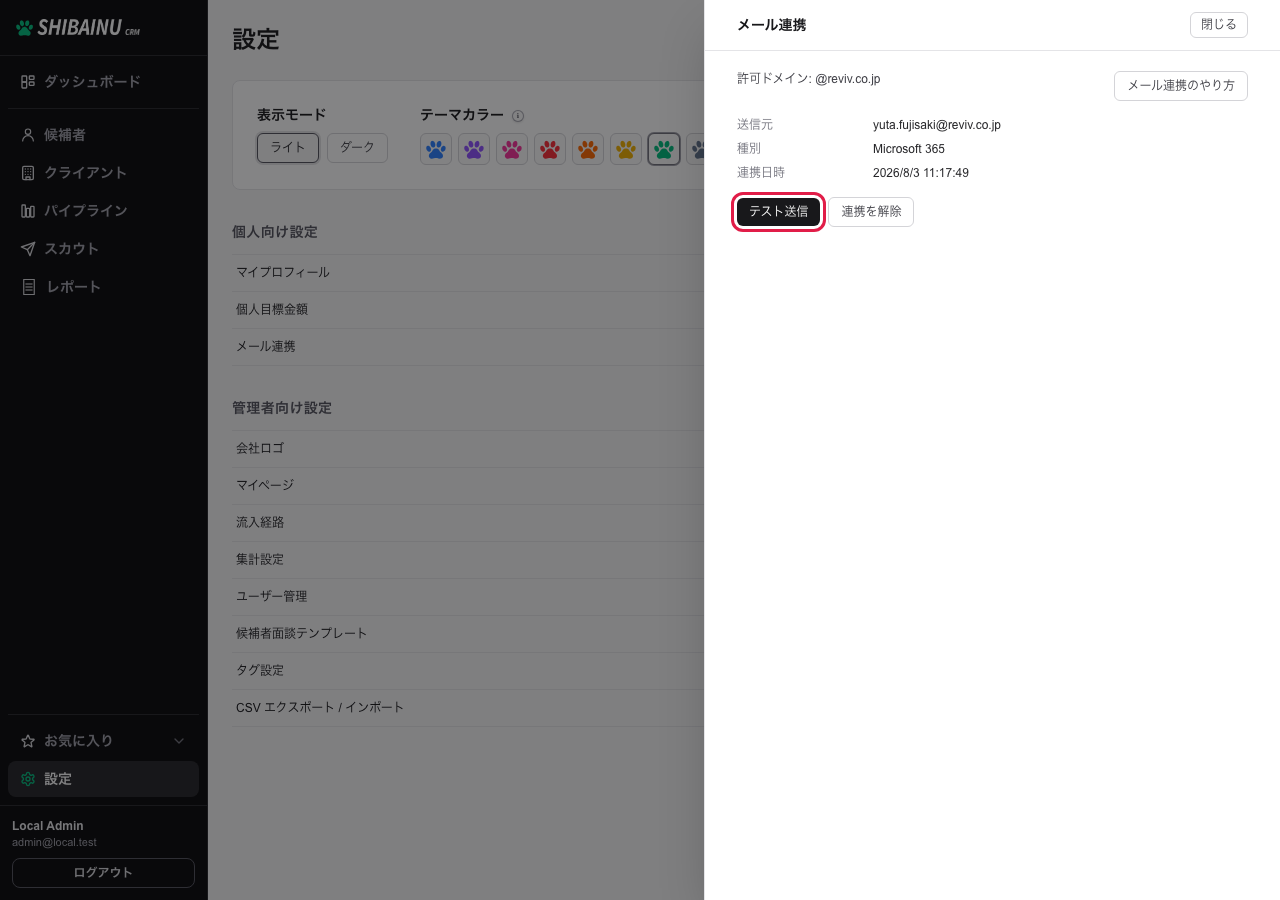
Task: Select the green paw theme color
Action: 664,149
